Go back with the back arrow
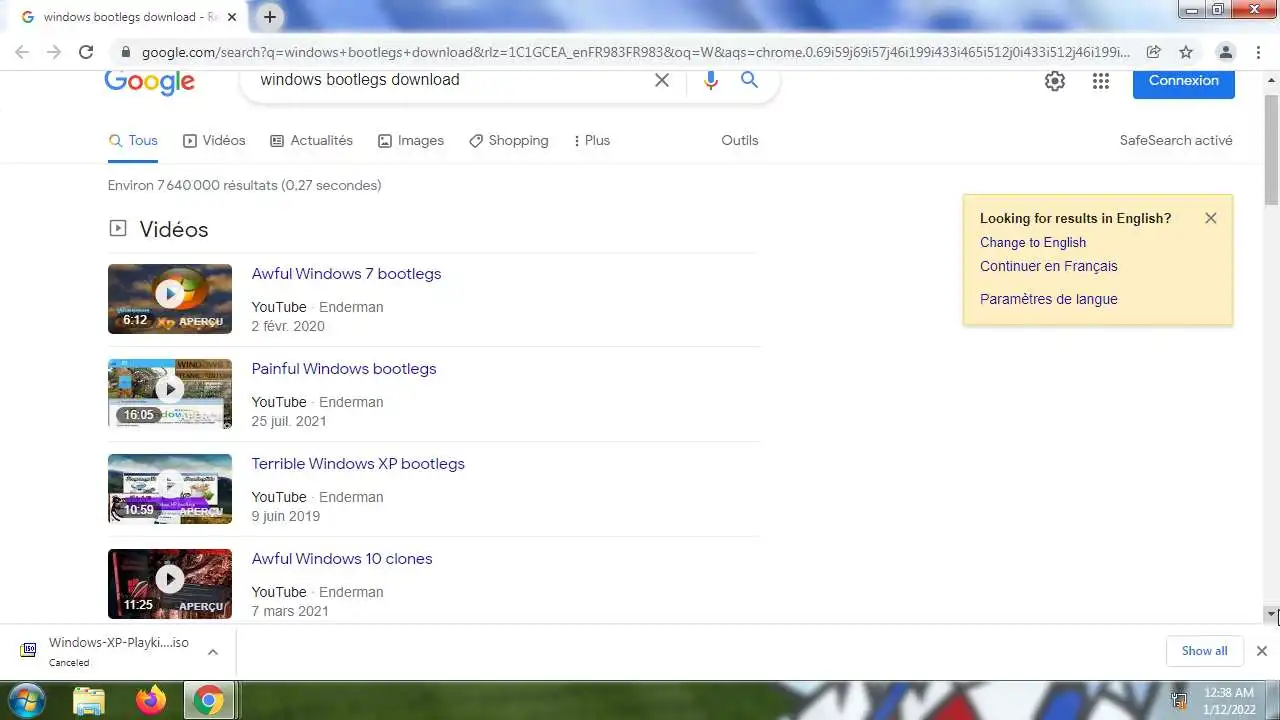Viewport: 1280px width, 720px height. pos(22,52)
